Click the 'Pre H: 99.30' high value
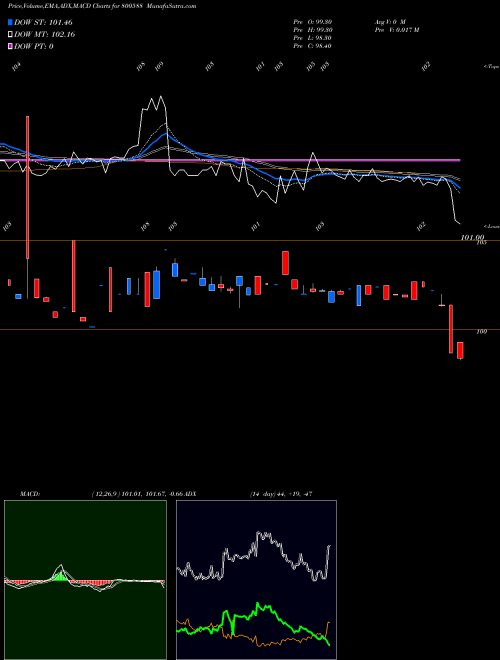This screenshot has width=500, height=660. pos(313,30)
